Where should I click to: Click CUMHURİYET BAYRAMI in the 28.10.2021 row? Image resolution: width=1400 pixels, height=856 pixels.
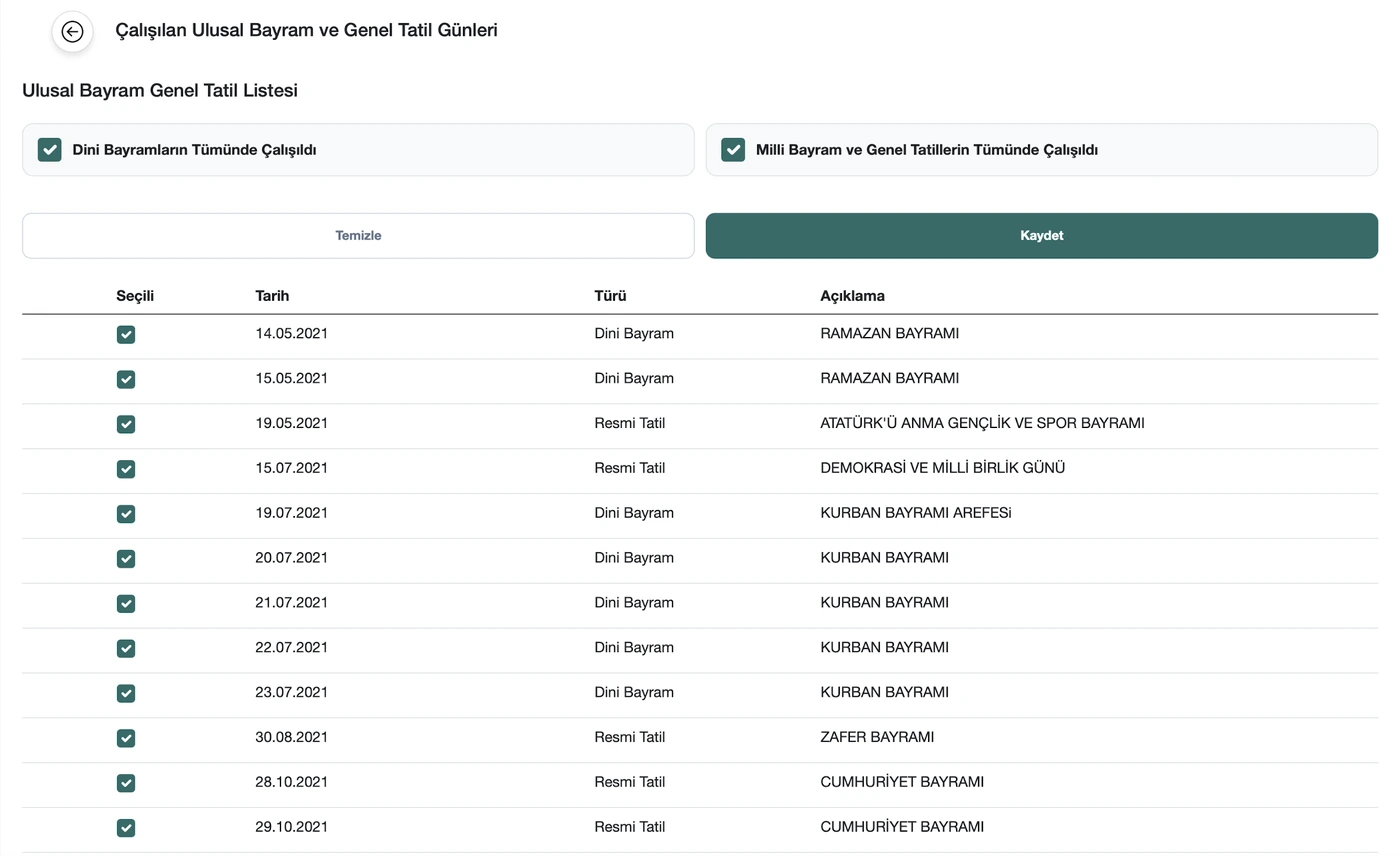click(x=902, y=782)
